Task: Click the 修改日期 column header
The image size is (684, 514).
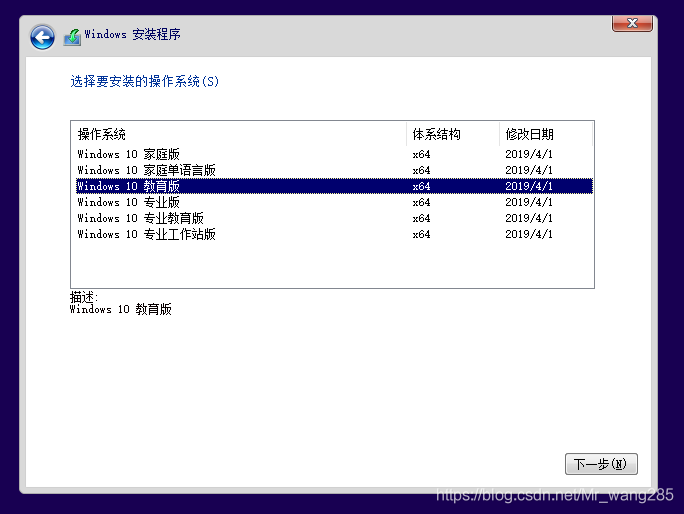Action: [546, 134]
